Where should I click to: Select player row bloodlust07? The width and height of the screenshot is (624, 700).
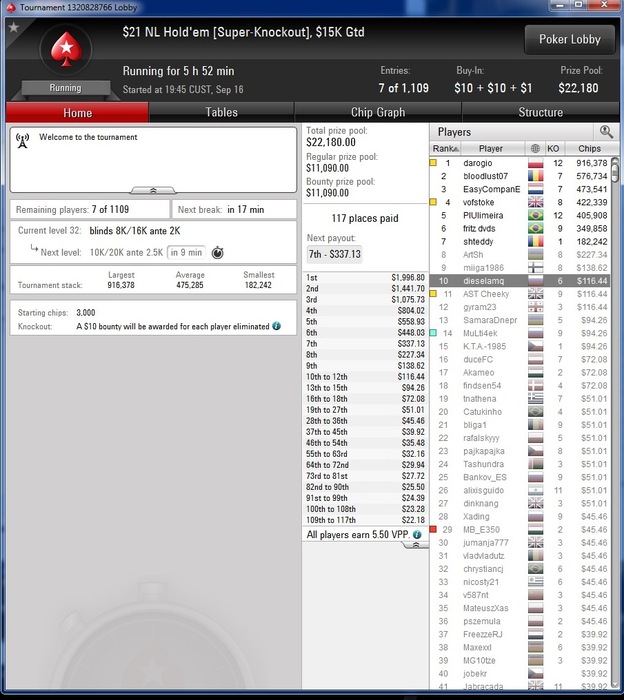(520, 176)
